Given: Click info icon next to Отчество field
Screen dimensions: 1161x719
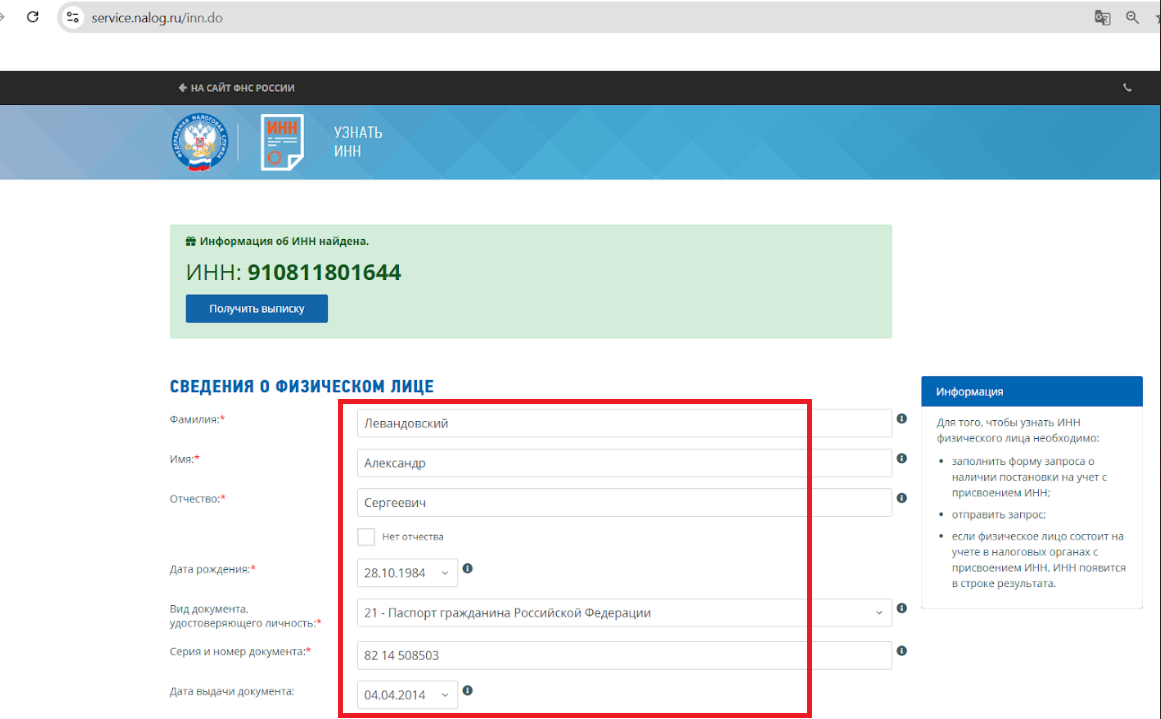Looking at the screenshot, I should tap(901, 498).
